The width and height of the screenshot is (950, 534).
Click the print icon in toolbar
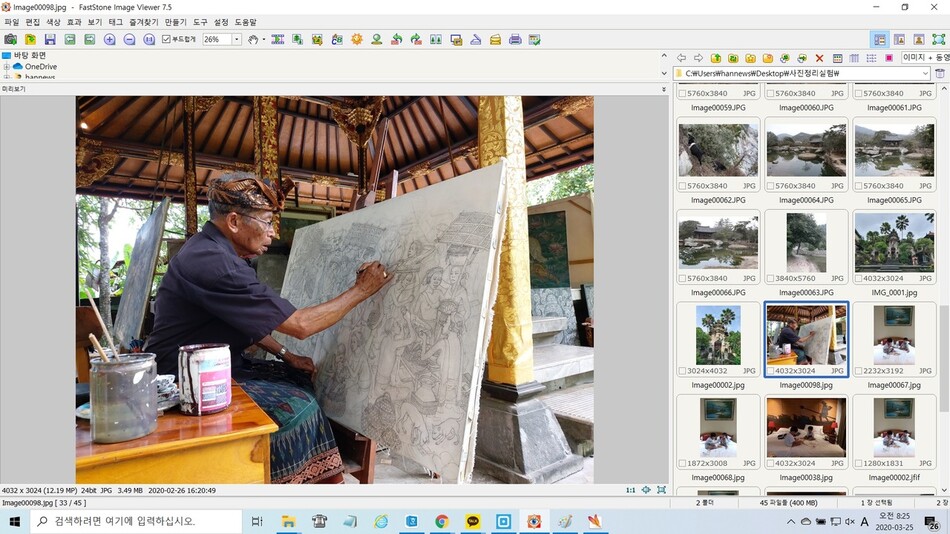(515, 39)
